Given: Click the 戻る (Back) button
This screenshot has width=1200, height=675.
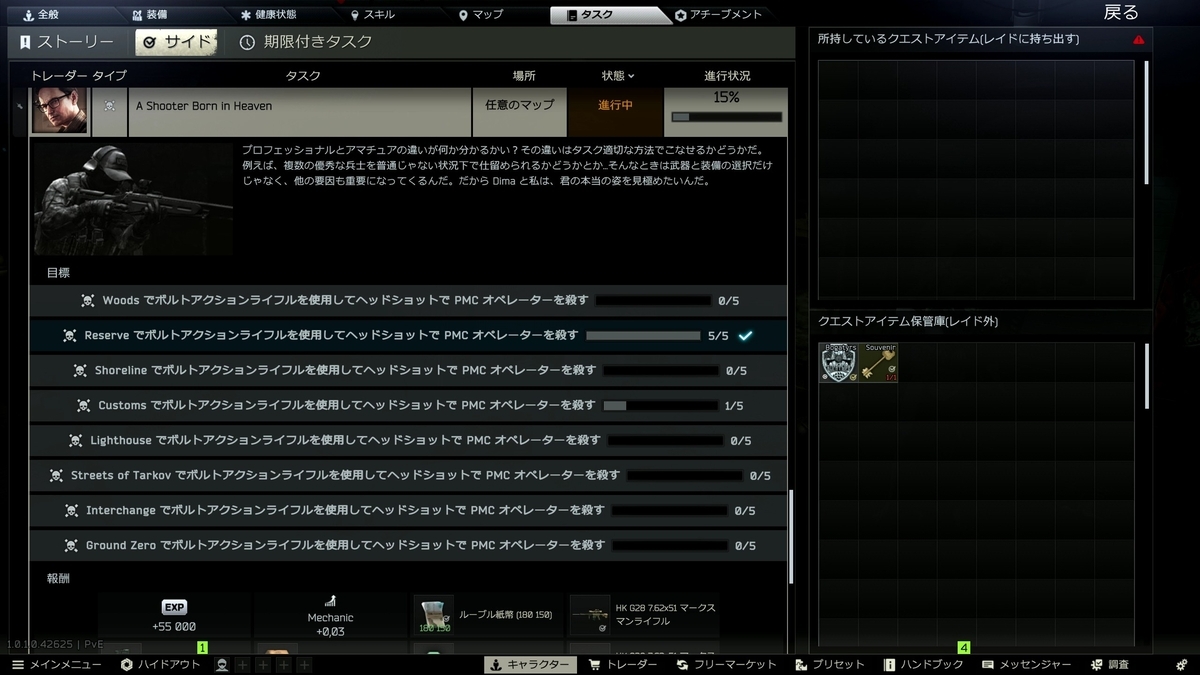Looking at the screenshot, I should pos(1120,13).
